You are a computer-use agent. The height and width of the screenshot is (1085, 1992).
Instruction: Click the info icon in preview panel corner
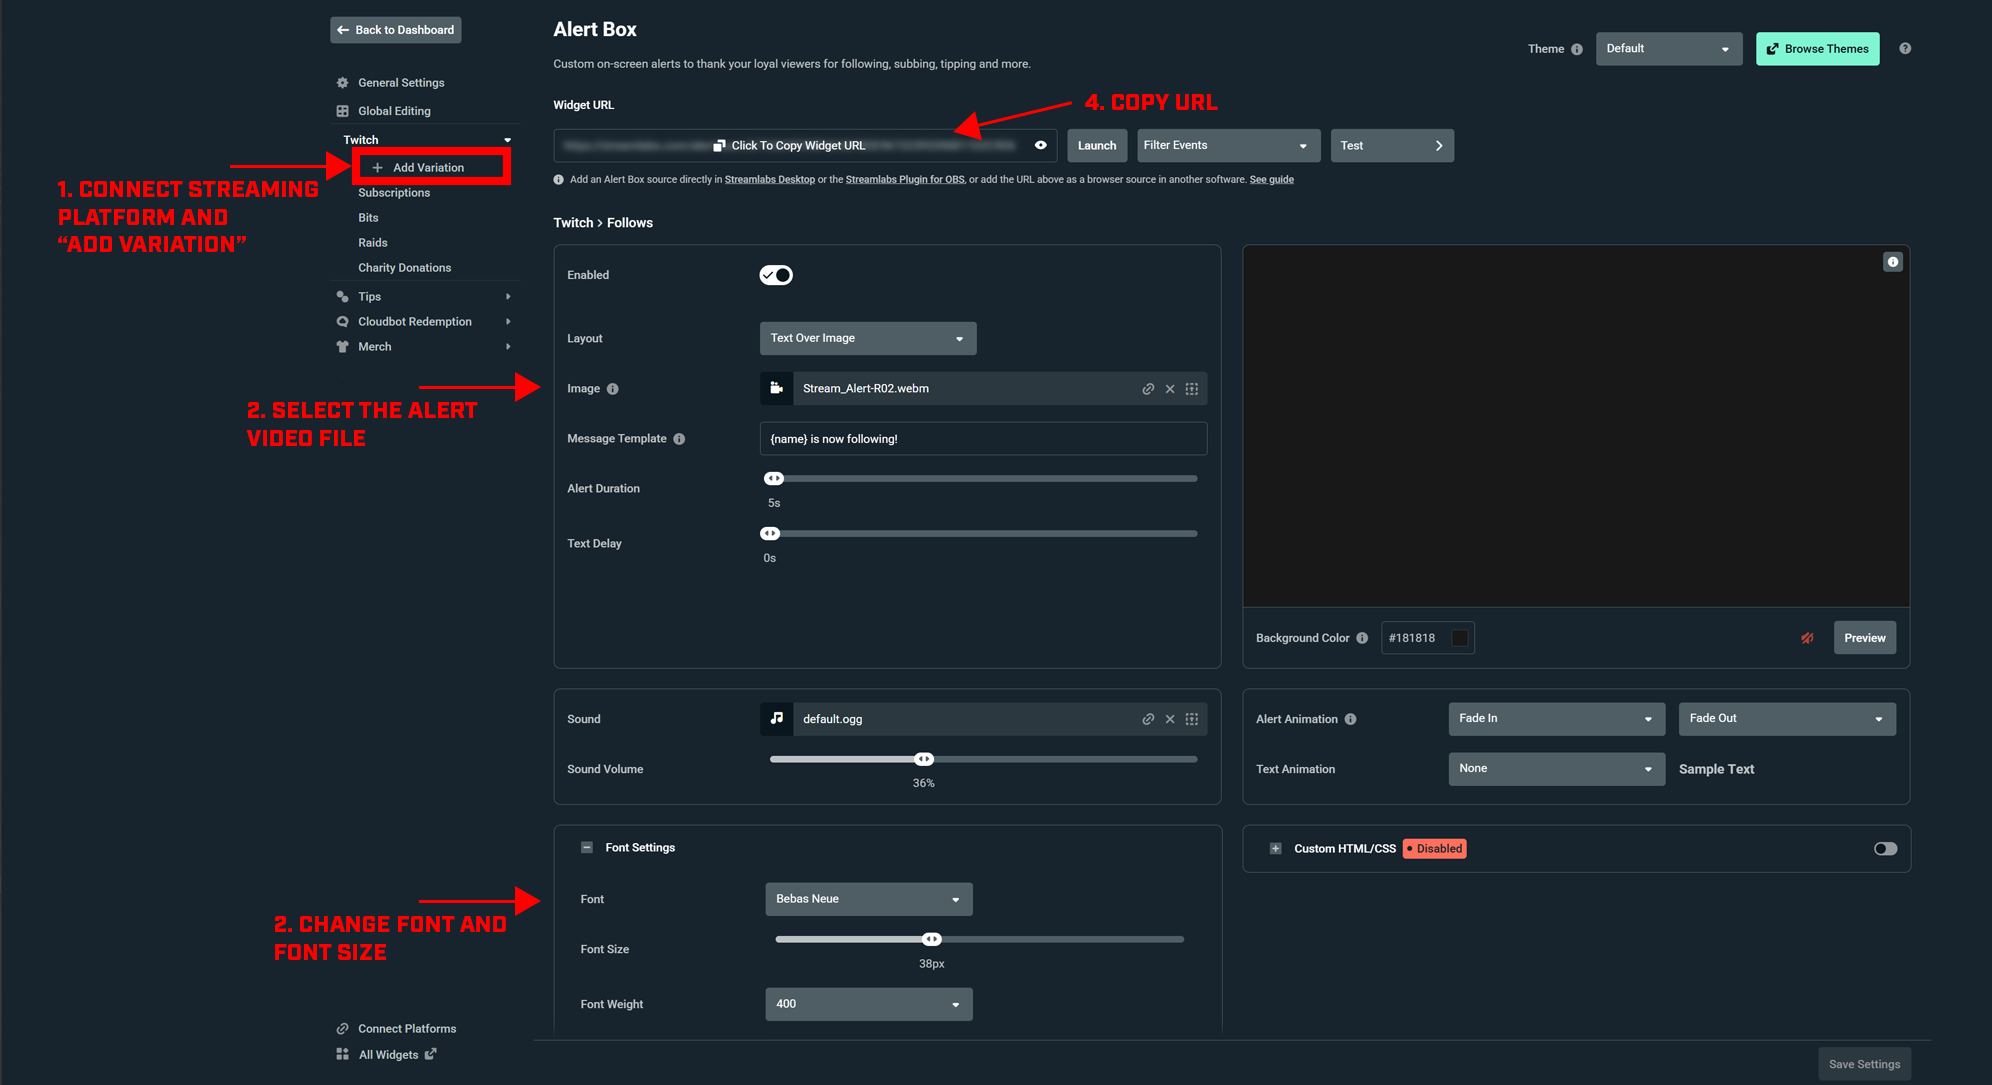[x=1892, y=262]
